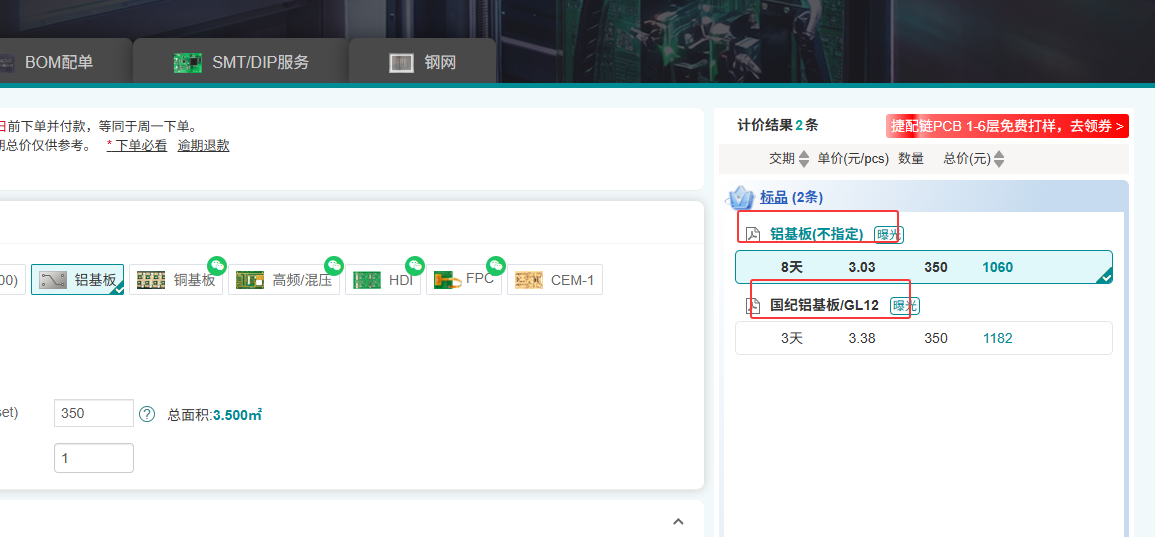Select the 3天 1182 quote row

924,338
